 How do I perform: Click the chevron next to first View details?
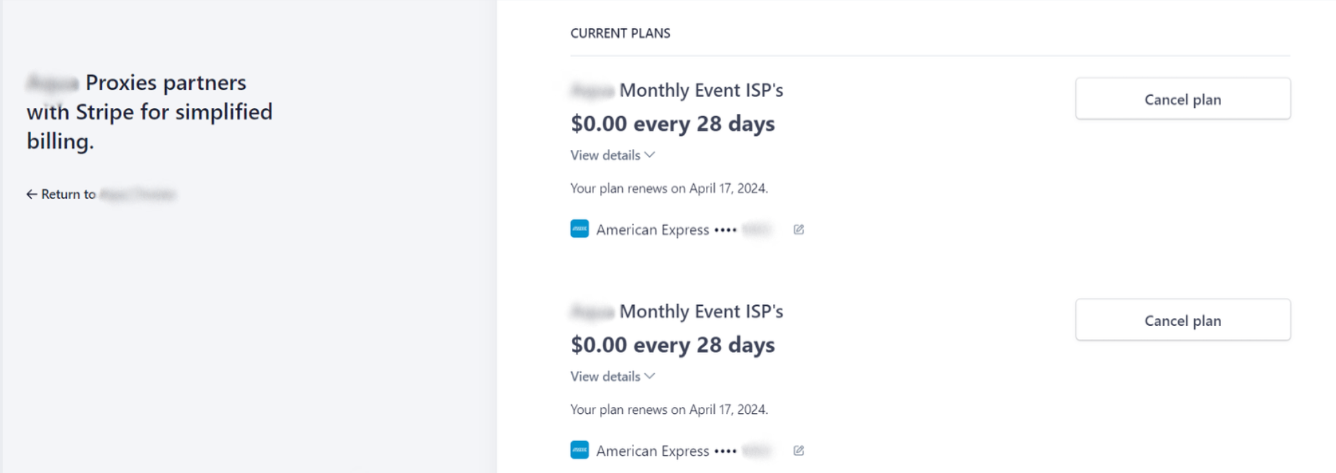coord(650,155)
